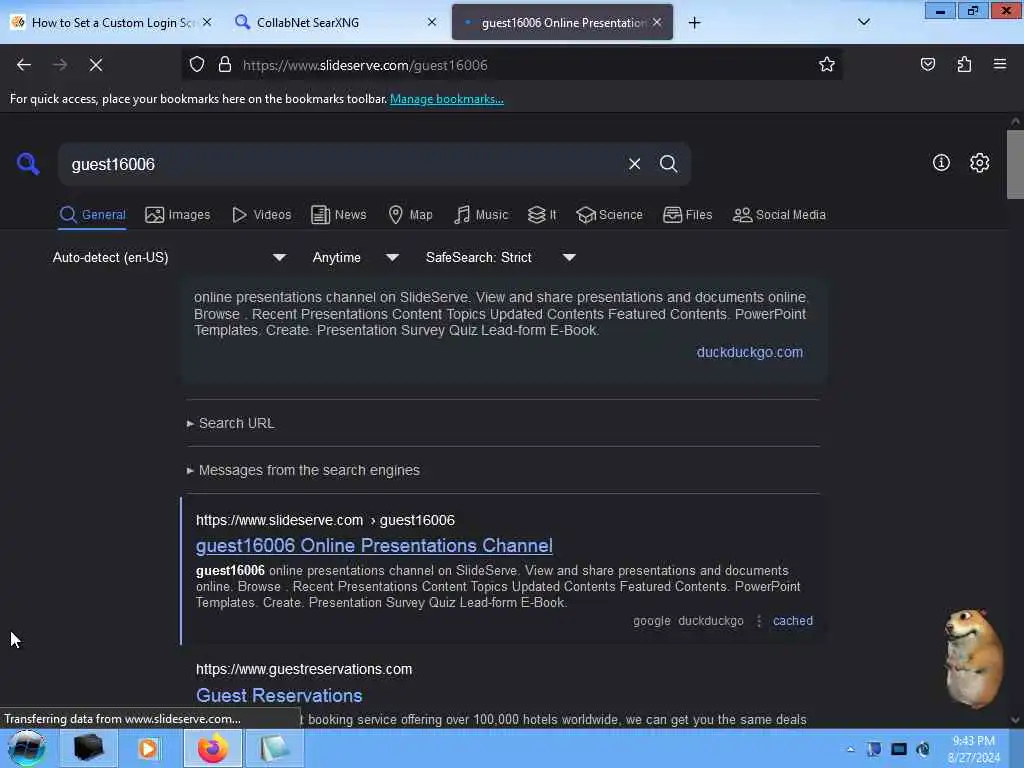Expand the Search URL section
The height and width of the screenshot is (768, 1024).
(x=231, y=423)
